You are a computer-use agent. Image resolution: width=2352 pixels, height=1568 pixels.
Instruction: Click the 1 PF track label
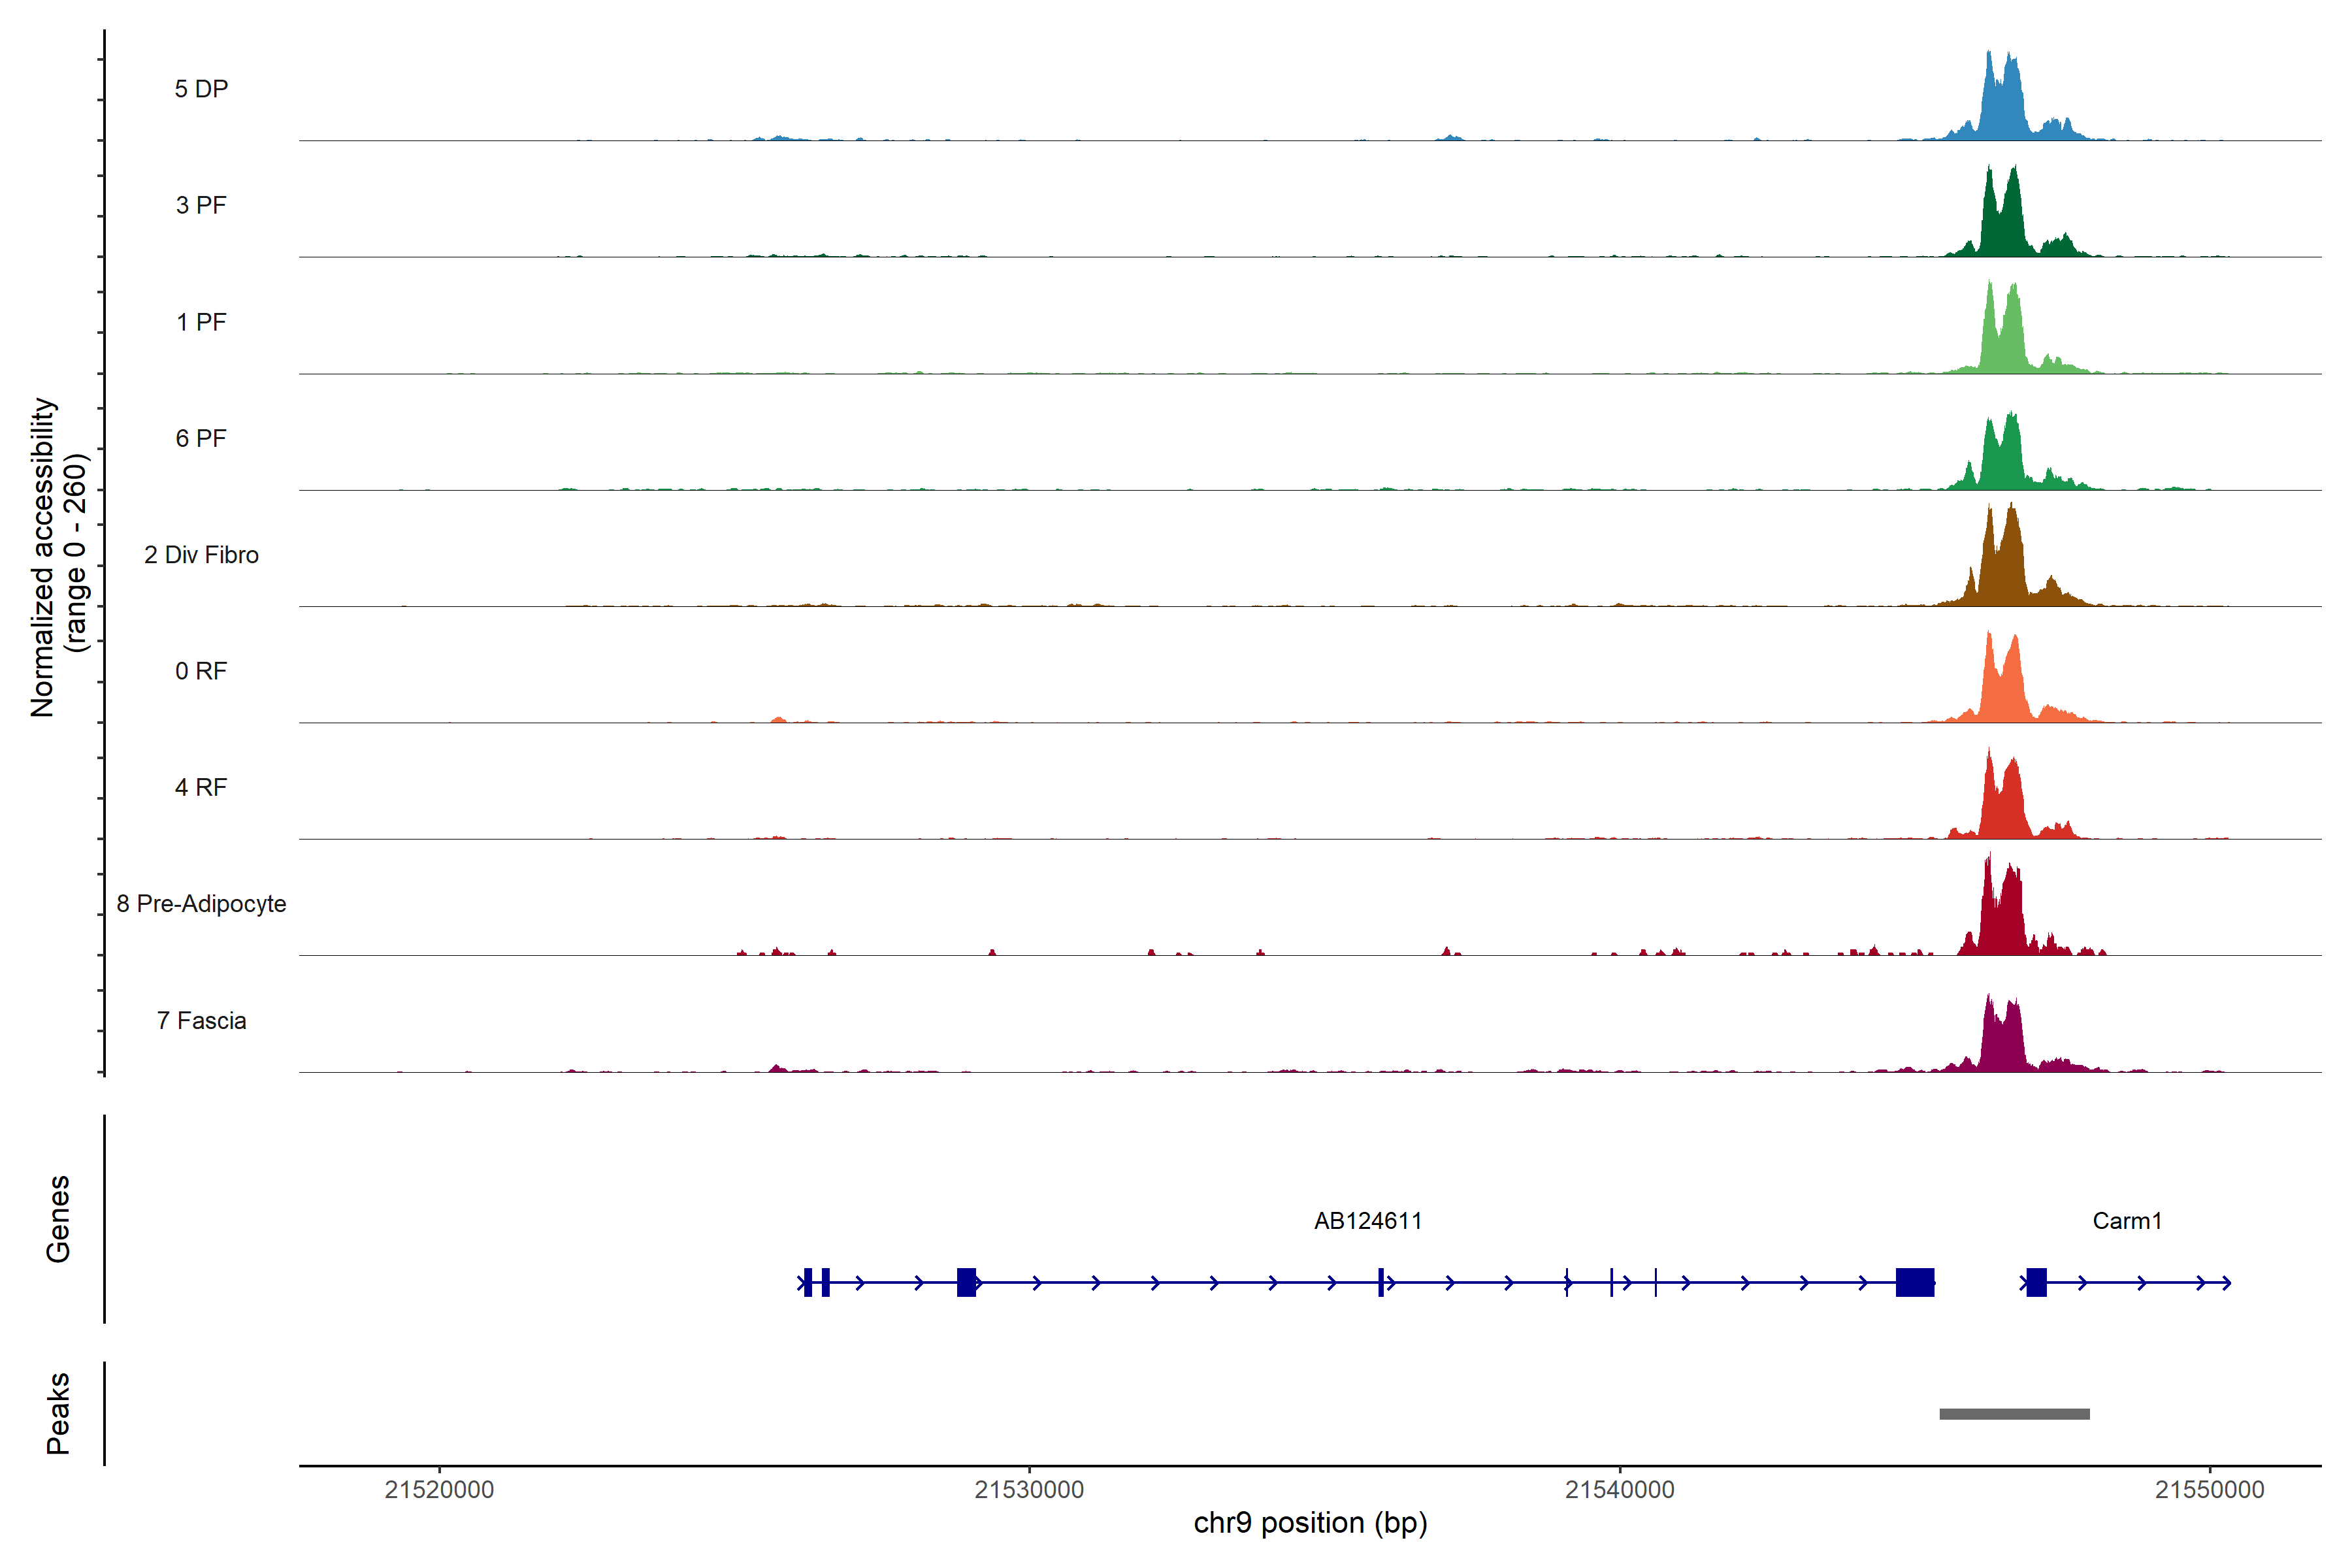201,322
